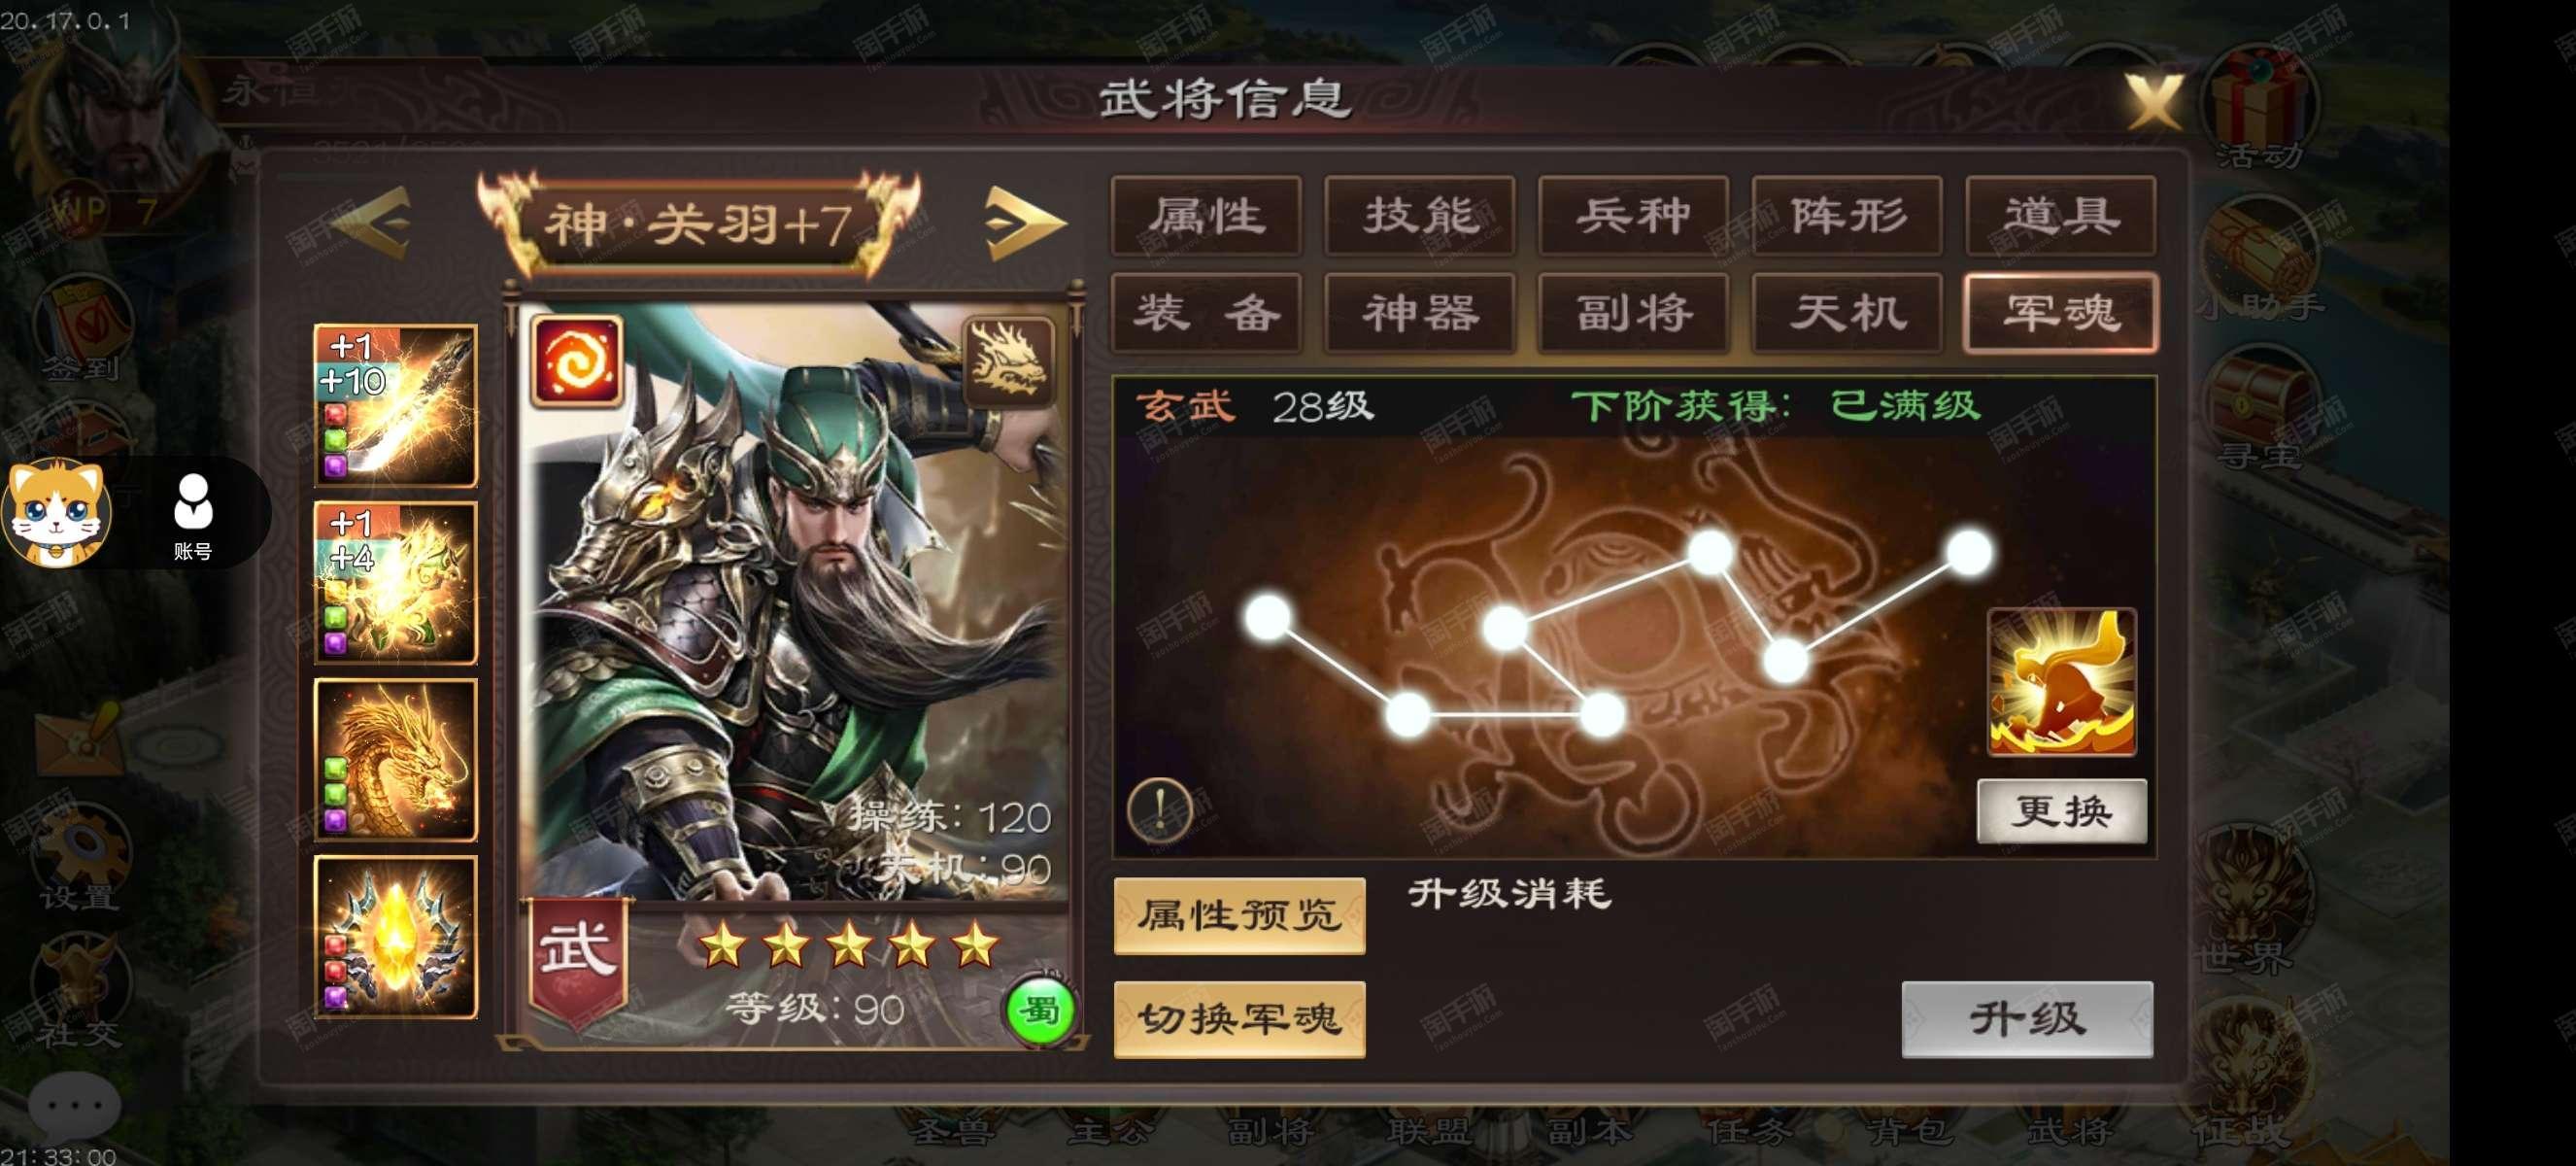Select the golden dragon equipment slot
The height and width of the screenshot is (1166, 2576).
pyautogui.click(x=396, y=760)
